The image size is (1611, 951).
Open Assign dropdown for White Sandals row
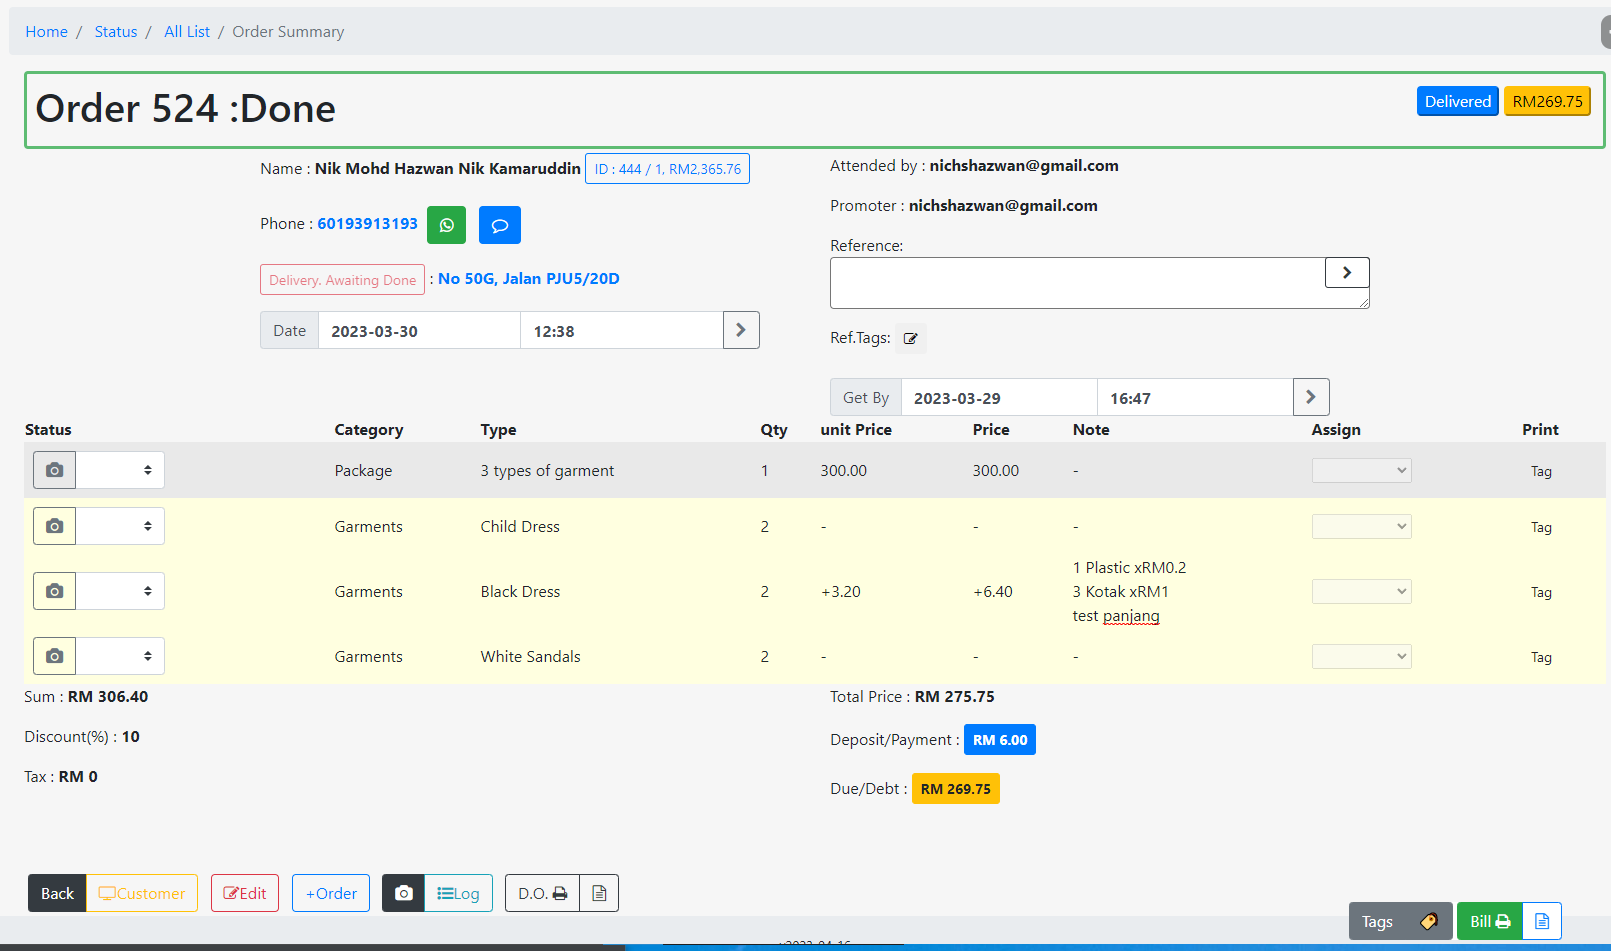[1362, 656]
